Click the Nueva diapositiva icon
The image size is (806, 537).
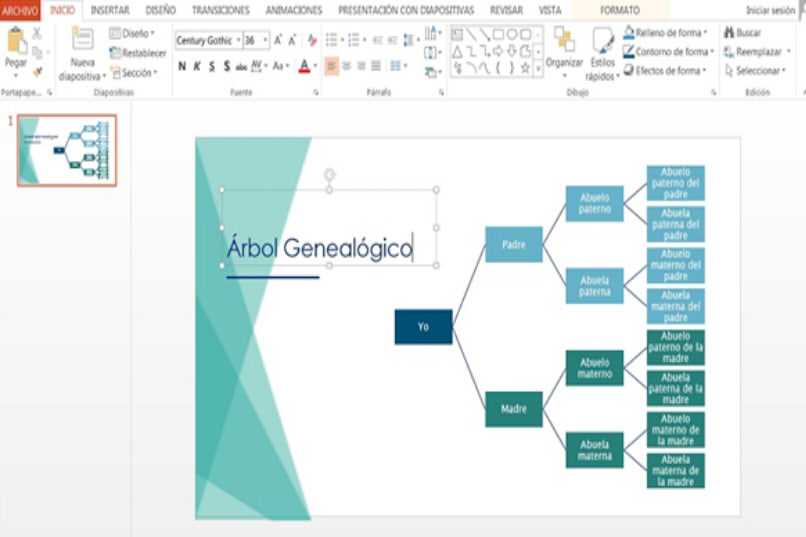click(82, 42)
